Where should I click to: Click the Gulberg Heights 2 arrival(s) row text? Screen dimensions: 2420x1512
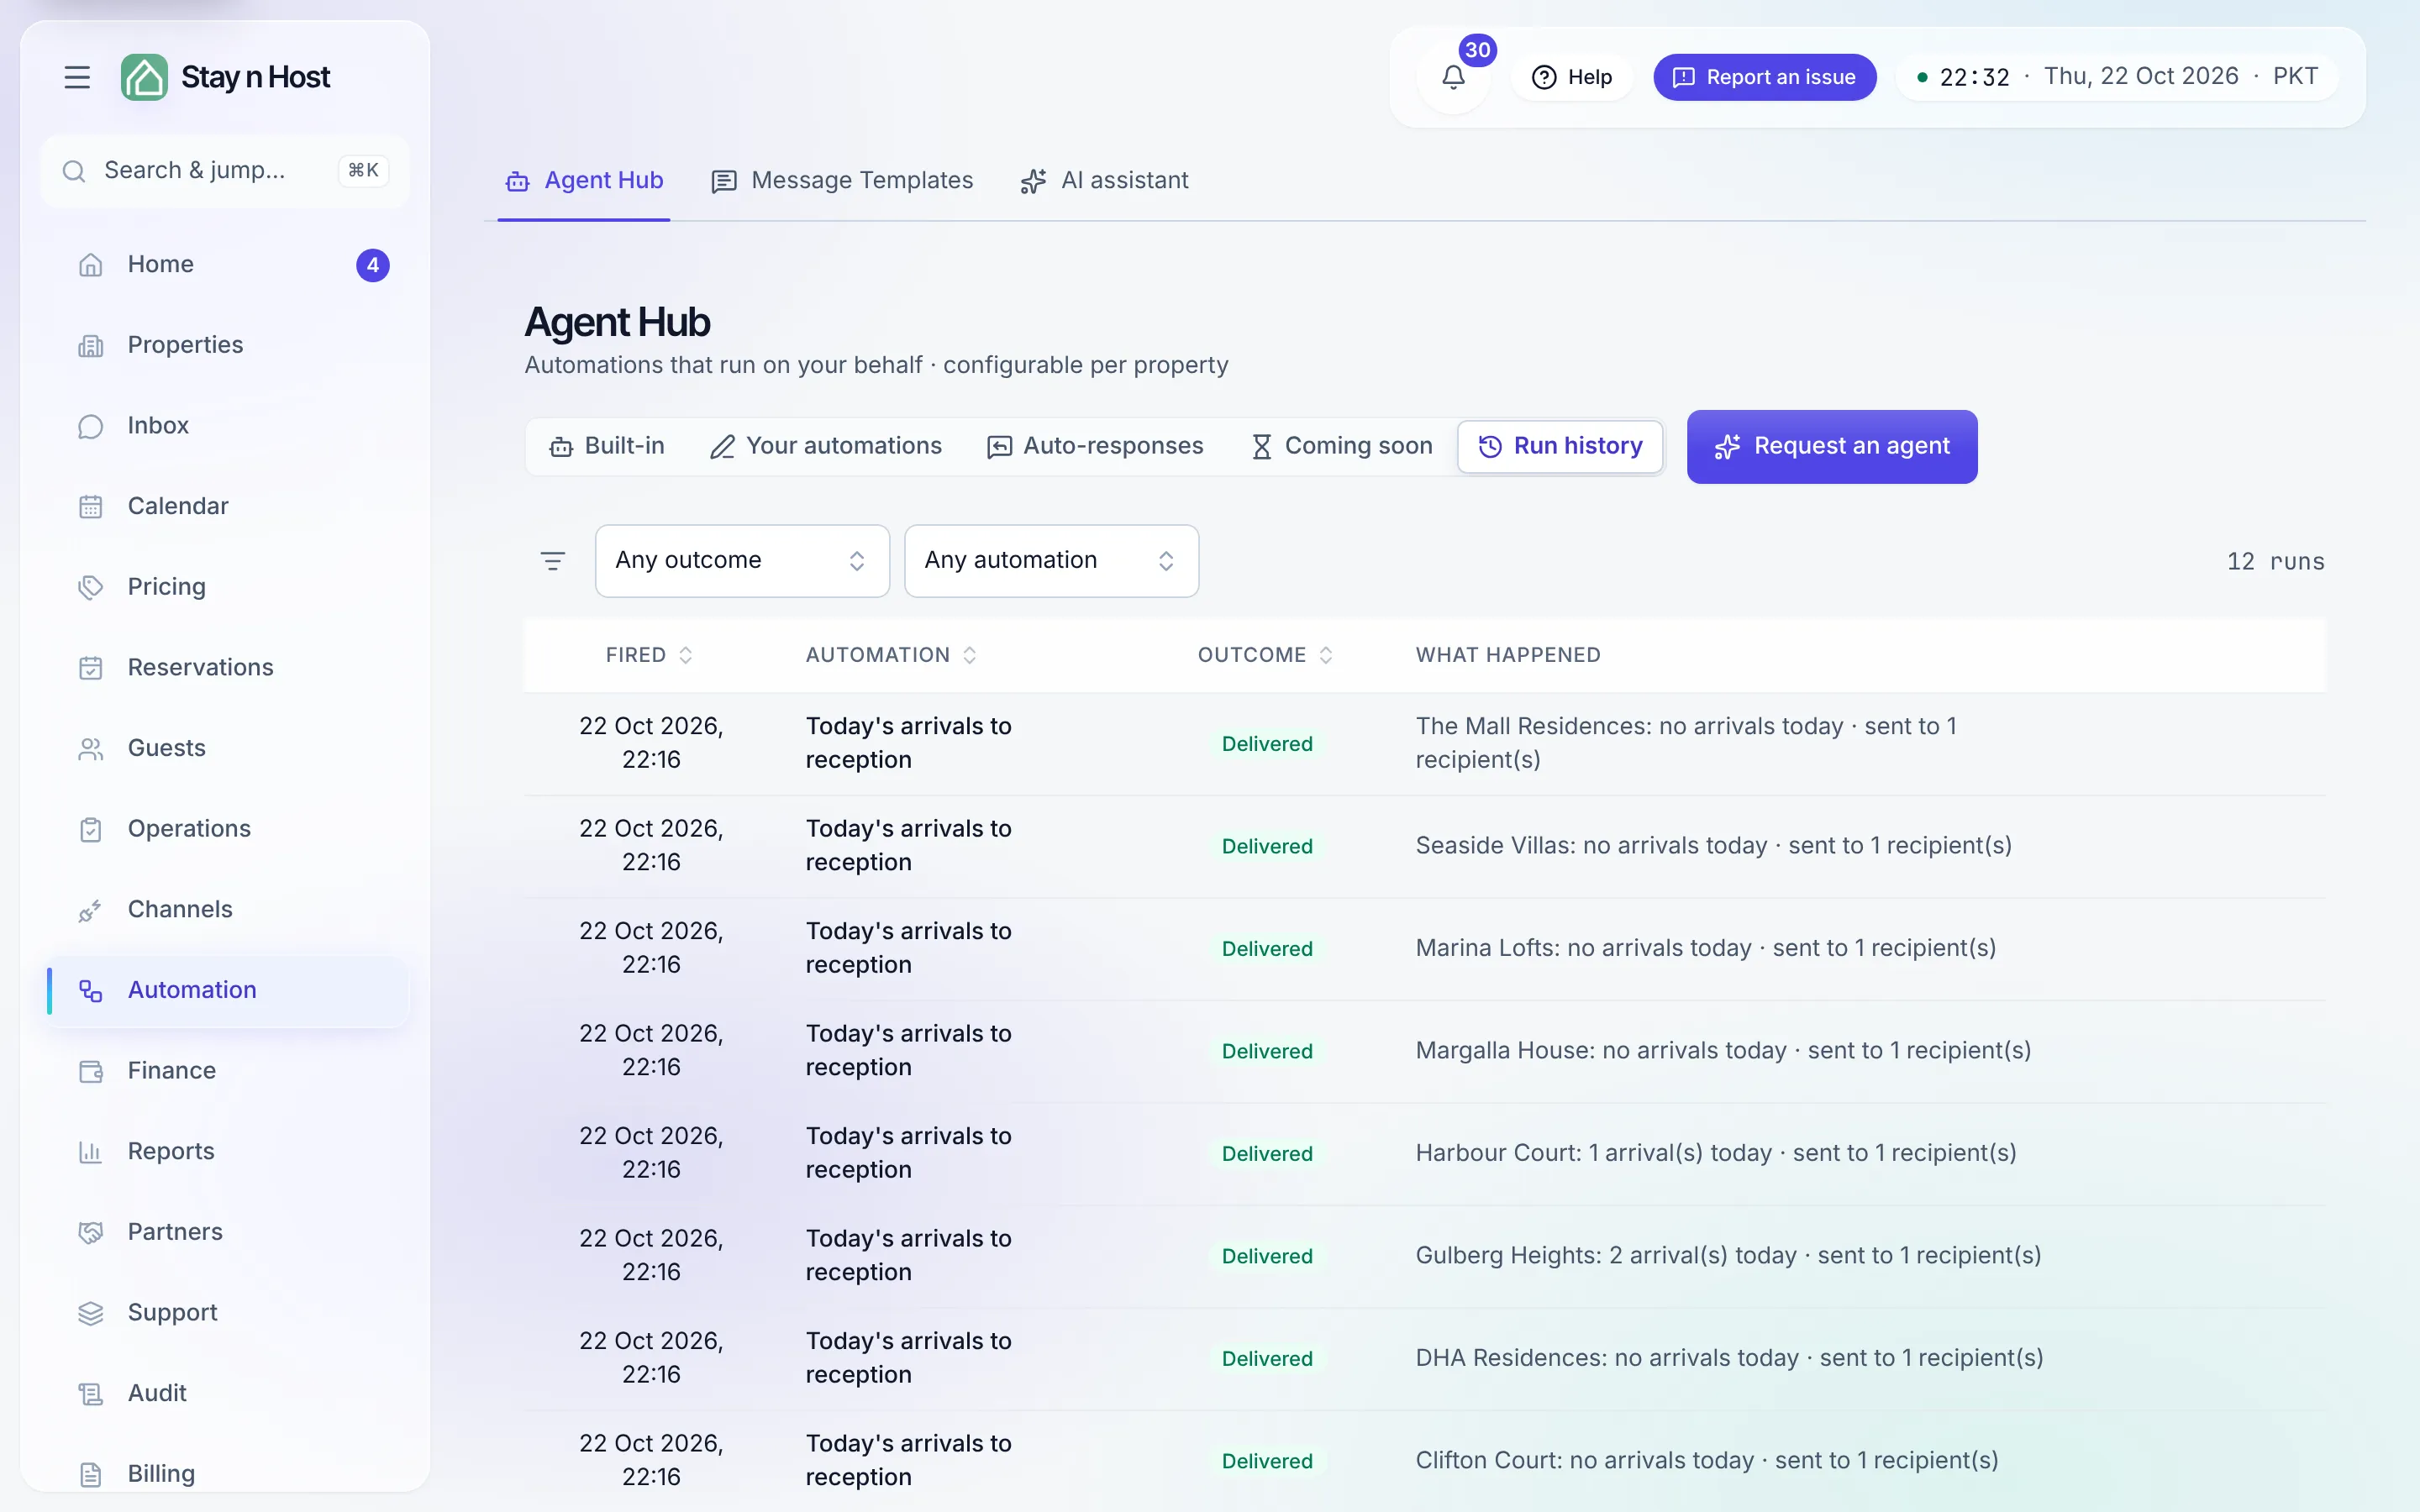(1728, 1255)
